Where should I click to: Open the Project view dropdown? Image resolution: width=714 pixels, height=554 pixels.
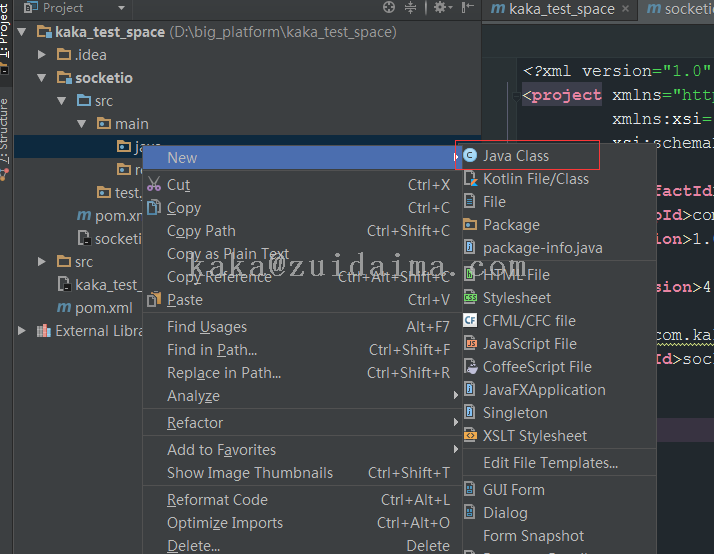point(121,8)
